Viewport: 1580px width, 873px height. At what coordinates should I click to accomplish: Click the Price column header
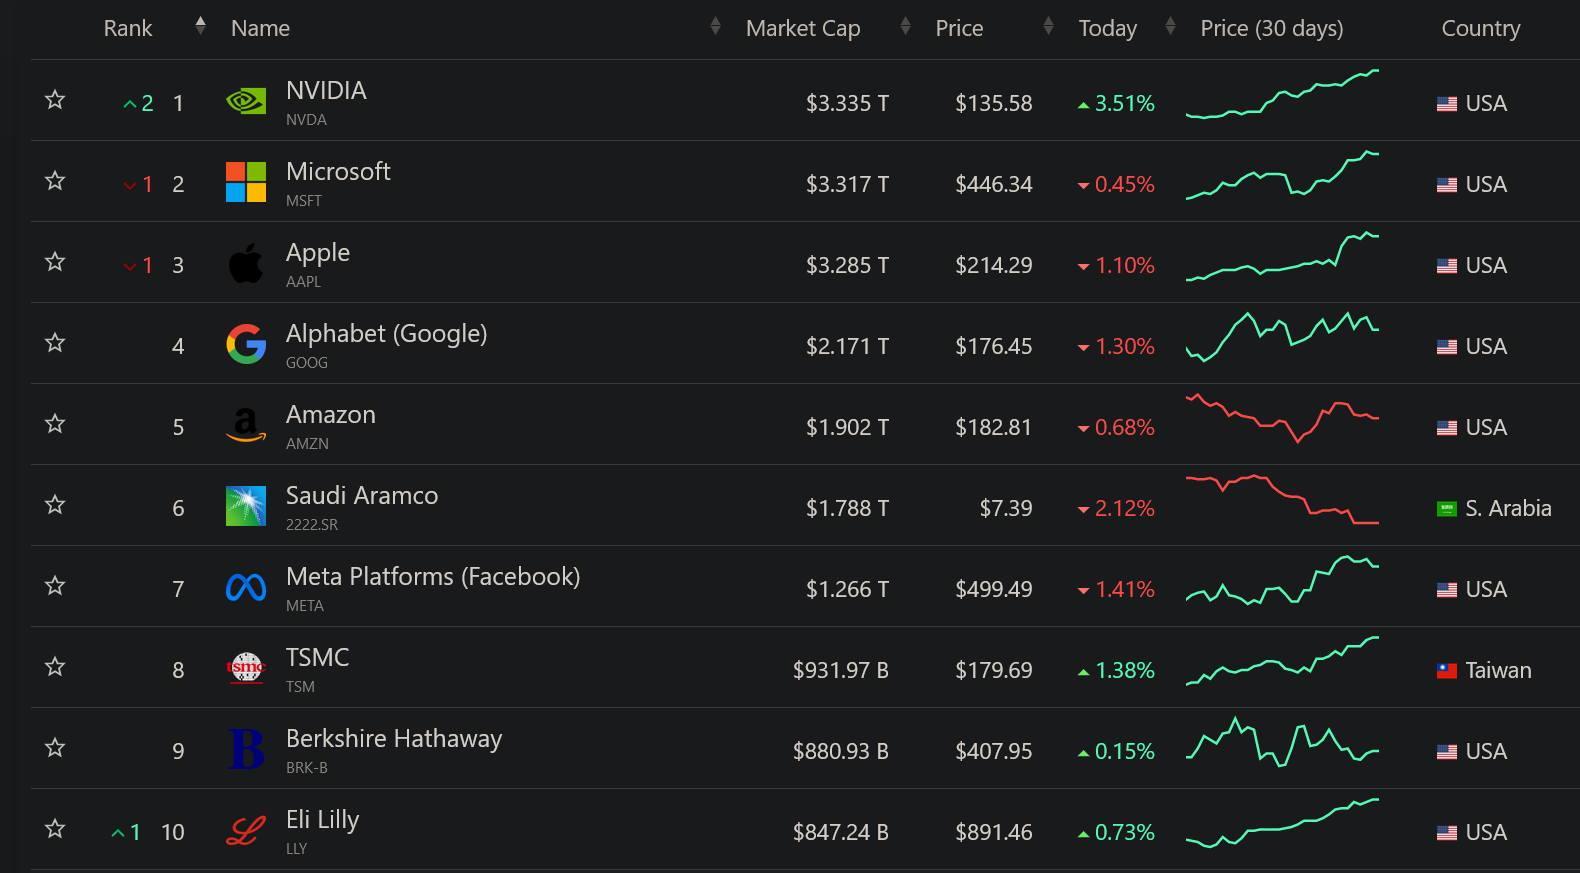tap(959, 28)
